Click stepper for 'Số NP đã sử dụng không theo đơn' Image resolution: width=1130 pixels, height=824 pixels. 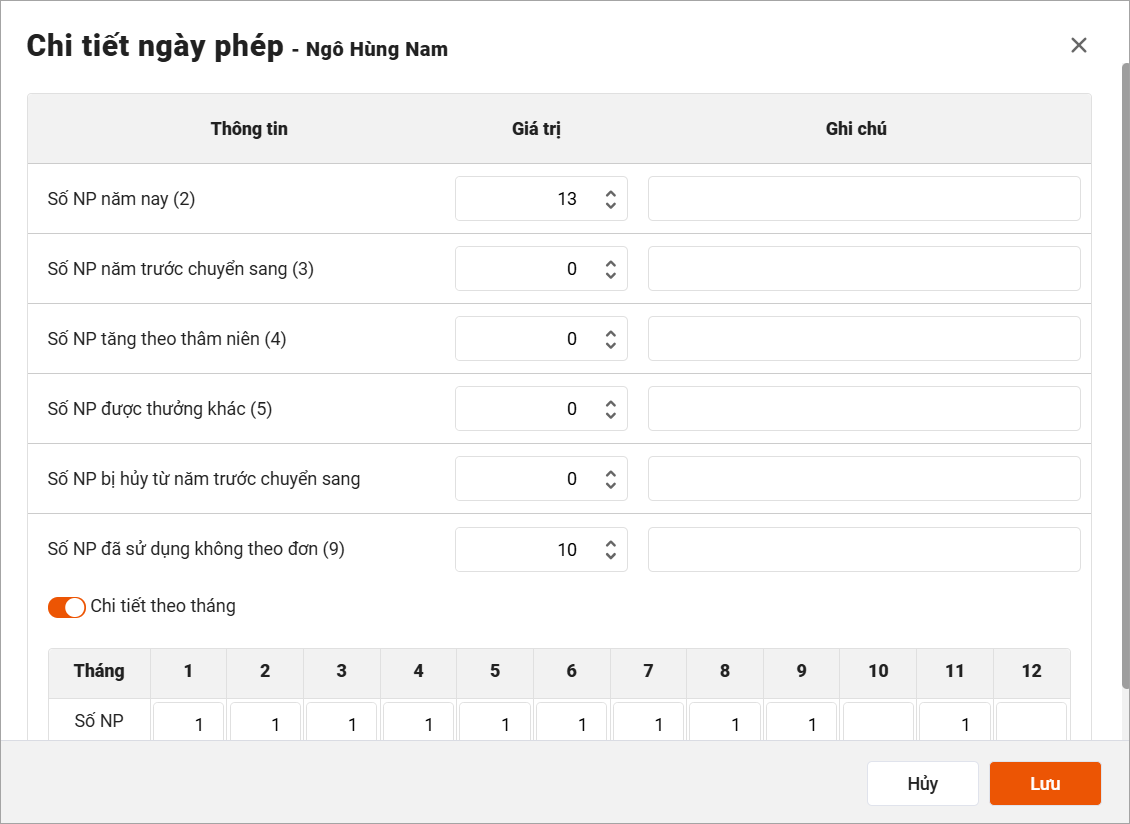tap(610, 549)
